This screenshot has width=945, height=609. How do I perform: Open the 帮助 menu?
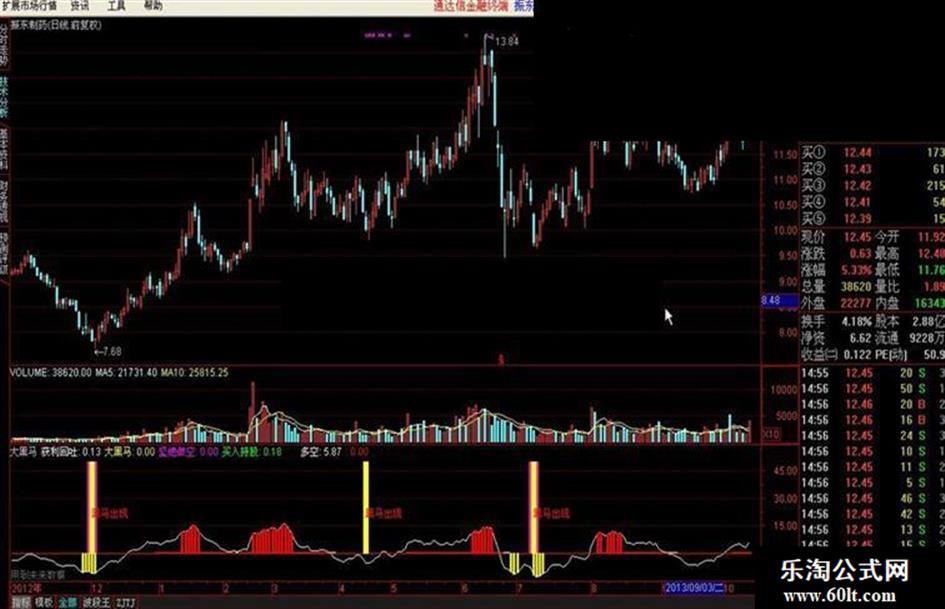click(x=153, y=5)
